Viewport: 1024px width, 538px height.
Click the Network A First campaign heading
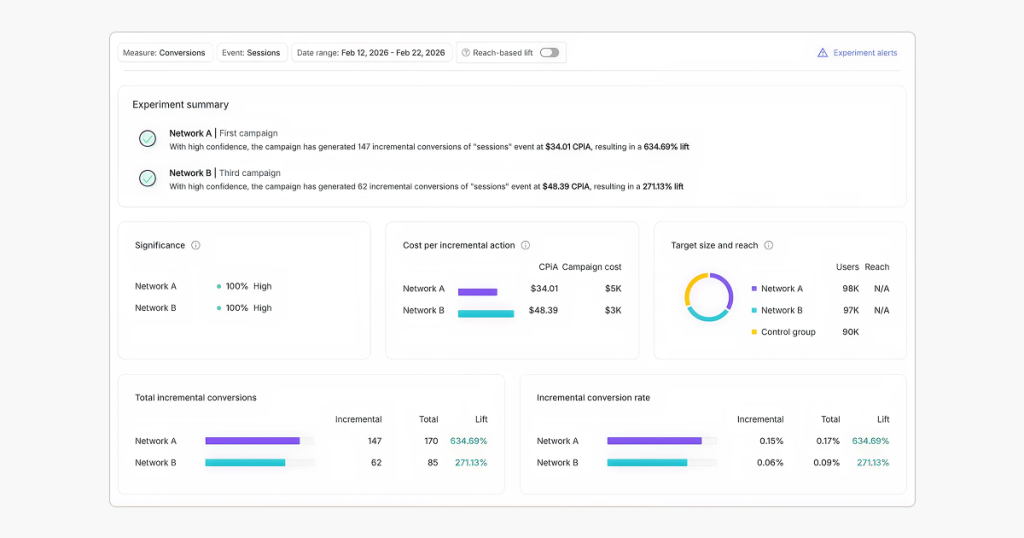[x=223, y=133]
